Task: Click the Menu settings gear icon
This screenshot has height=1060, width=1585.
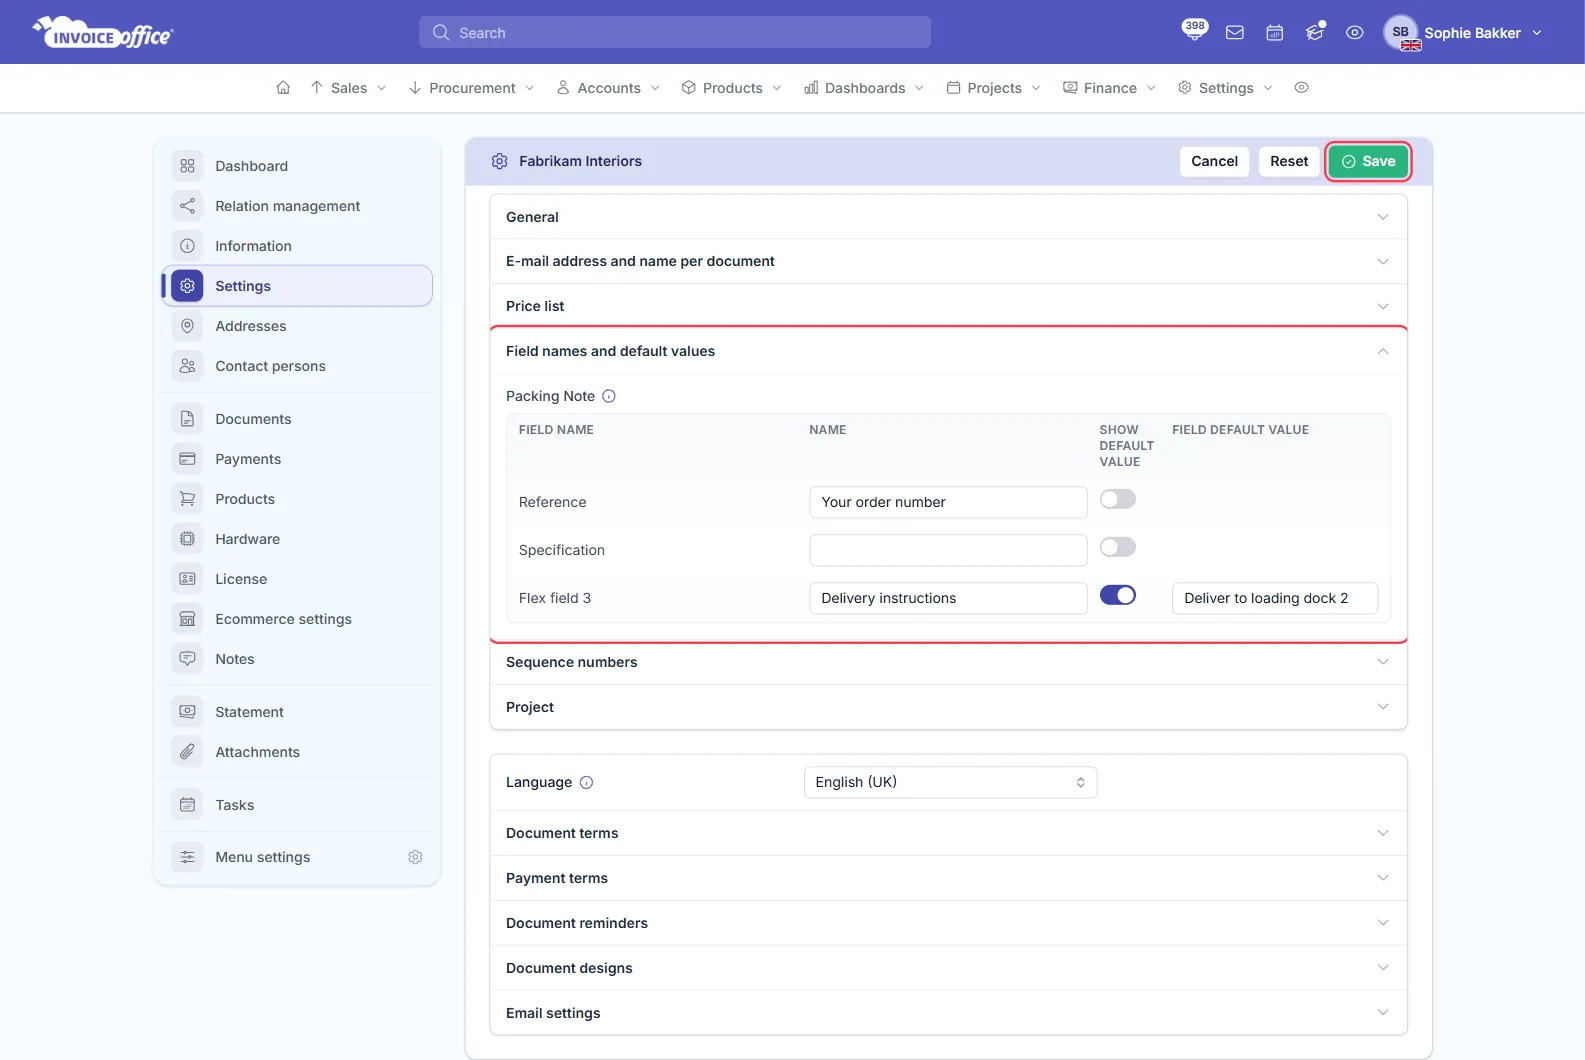Action: [x=416, y=857]
